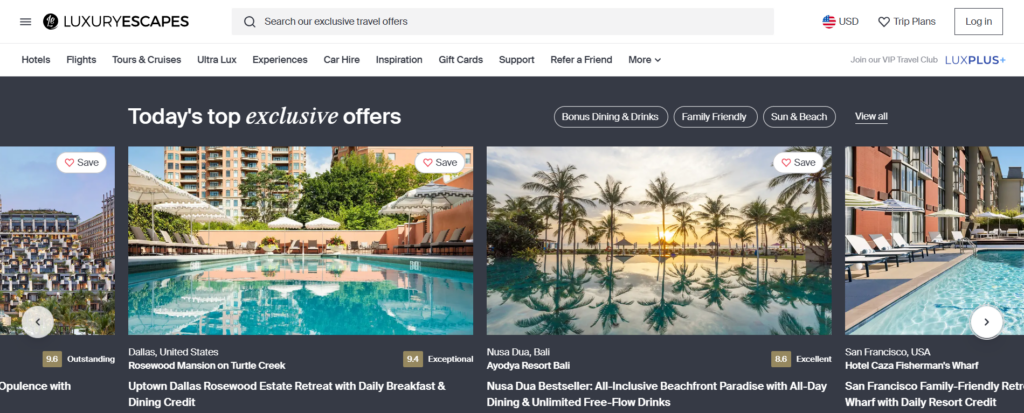
Task: Toggle Save on the leftmost offer card
Action: [x=81, y=163]
